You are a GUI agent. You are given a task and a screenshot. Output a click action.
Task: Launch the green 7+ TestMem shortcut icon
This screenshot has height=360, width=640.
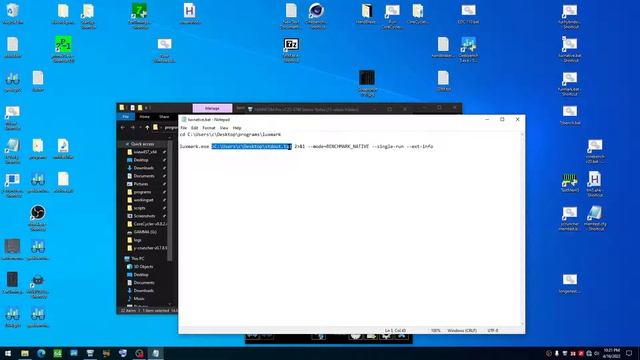point(139,16)
